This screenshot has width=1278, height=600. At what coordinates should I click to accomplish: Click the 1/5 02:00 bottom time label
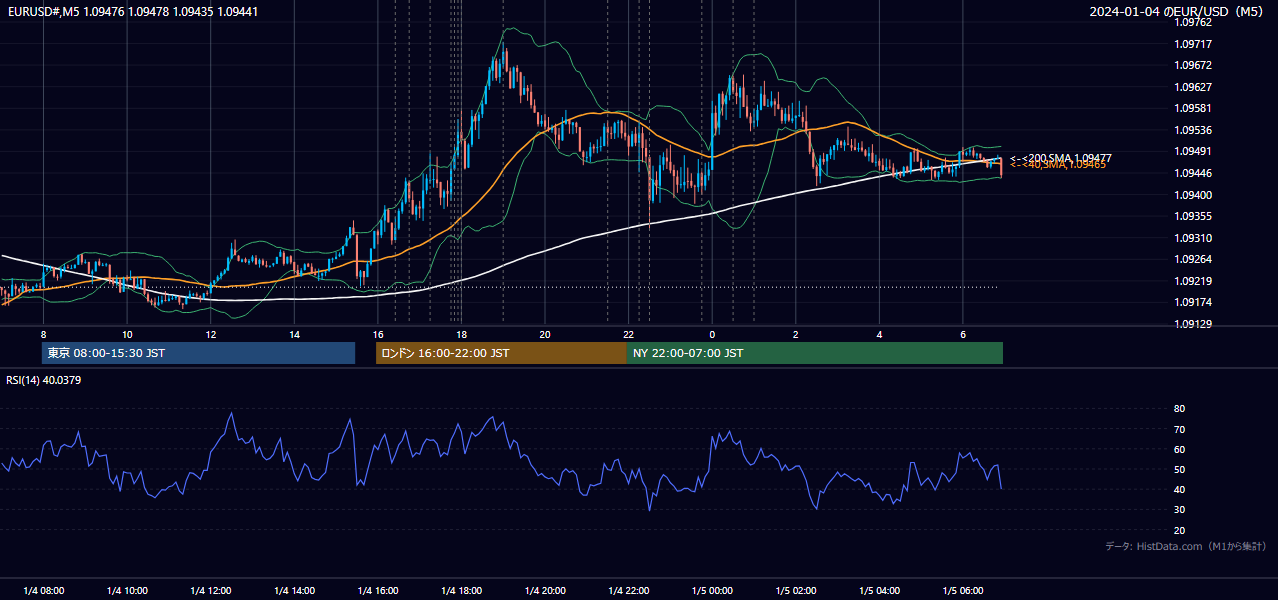[x=796, y=591]
